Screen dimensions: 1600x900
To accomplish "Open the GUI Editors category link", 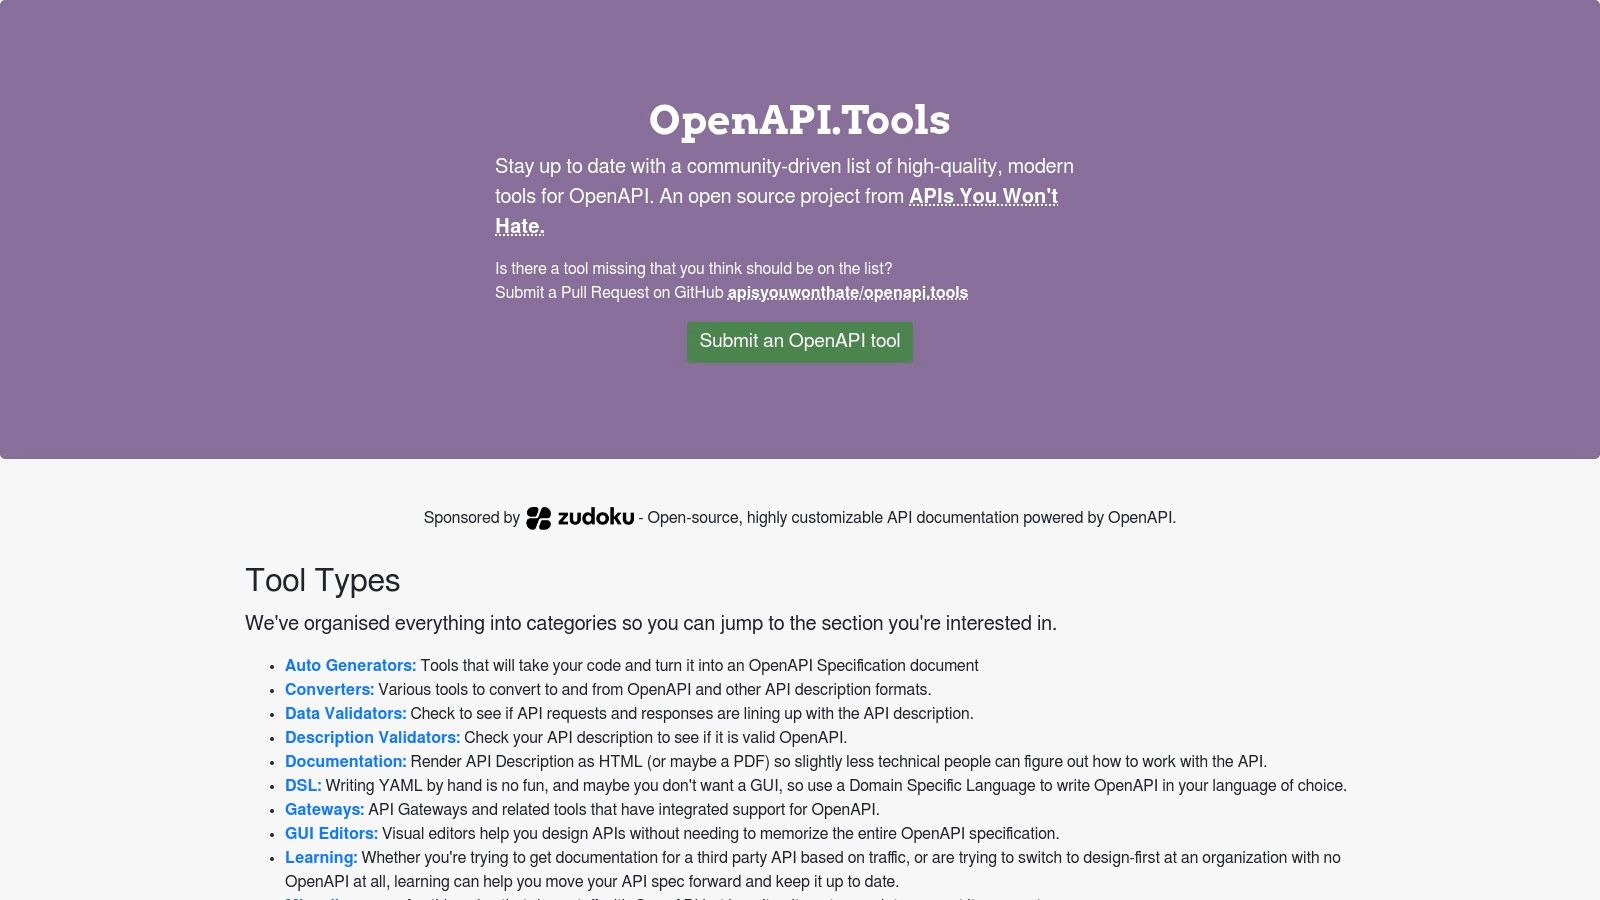I will click(331, 834).
